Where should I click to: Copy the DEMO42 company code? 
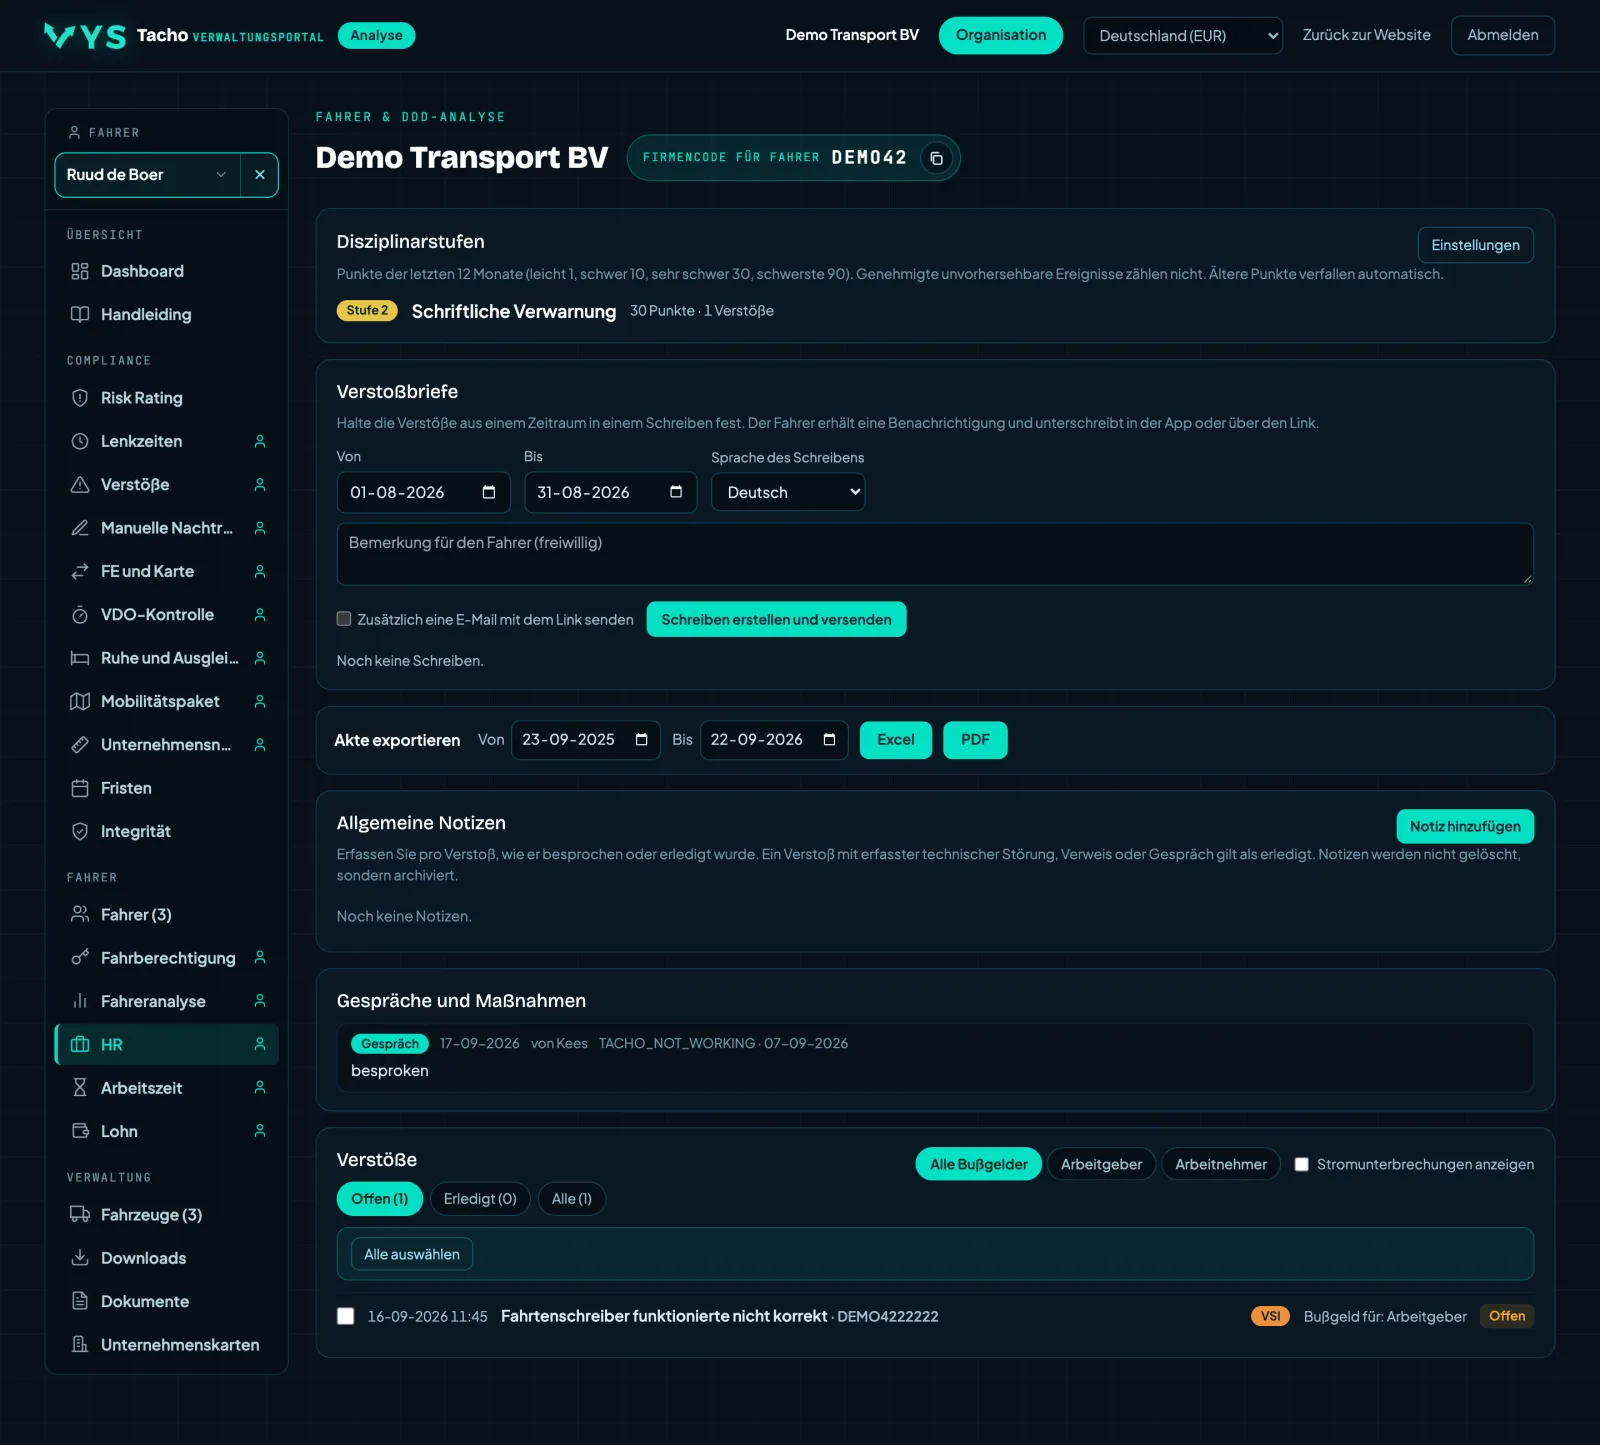click(936, 158)
